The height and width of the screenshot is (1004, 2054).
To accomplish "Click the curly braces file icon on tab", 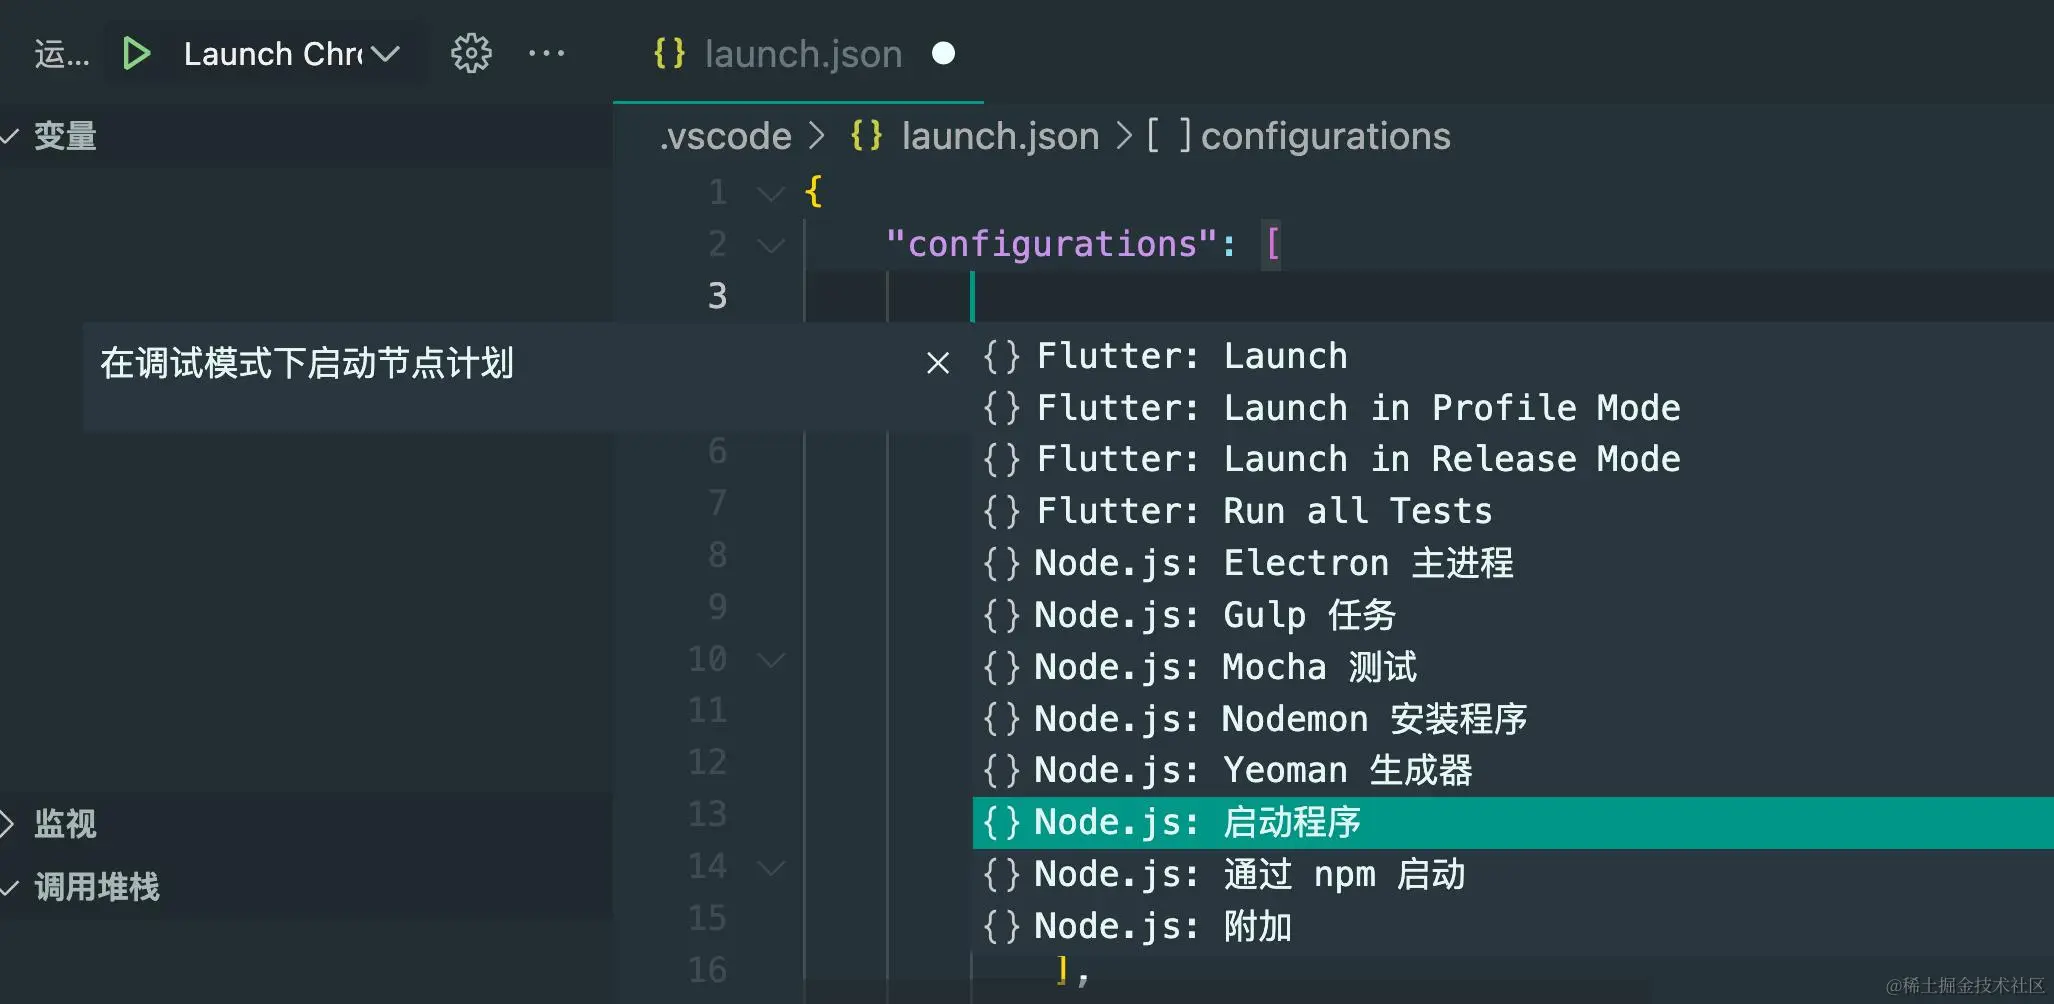I will (x=669, y=53).
